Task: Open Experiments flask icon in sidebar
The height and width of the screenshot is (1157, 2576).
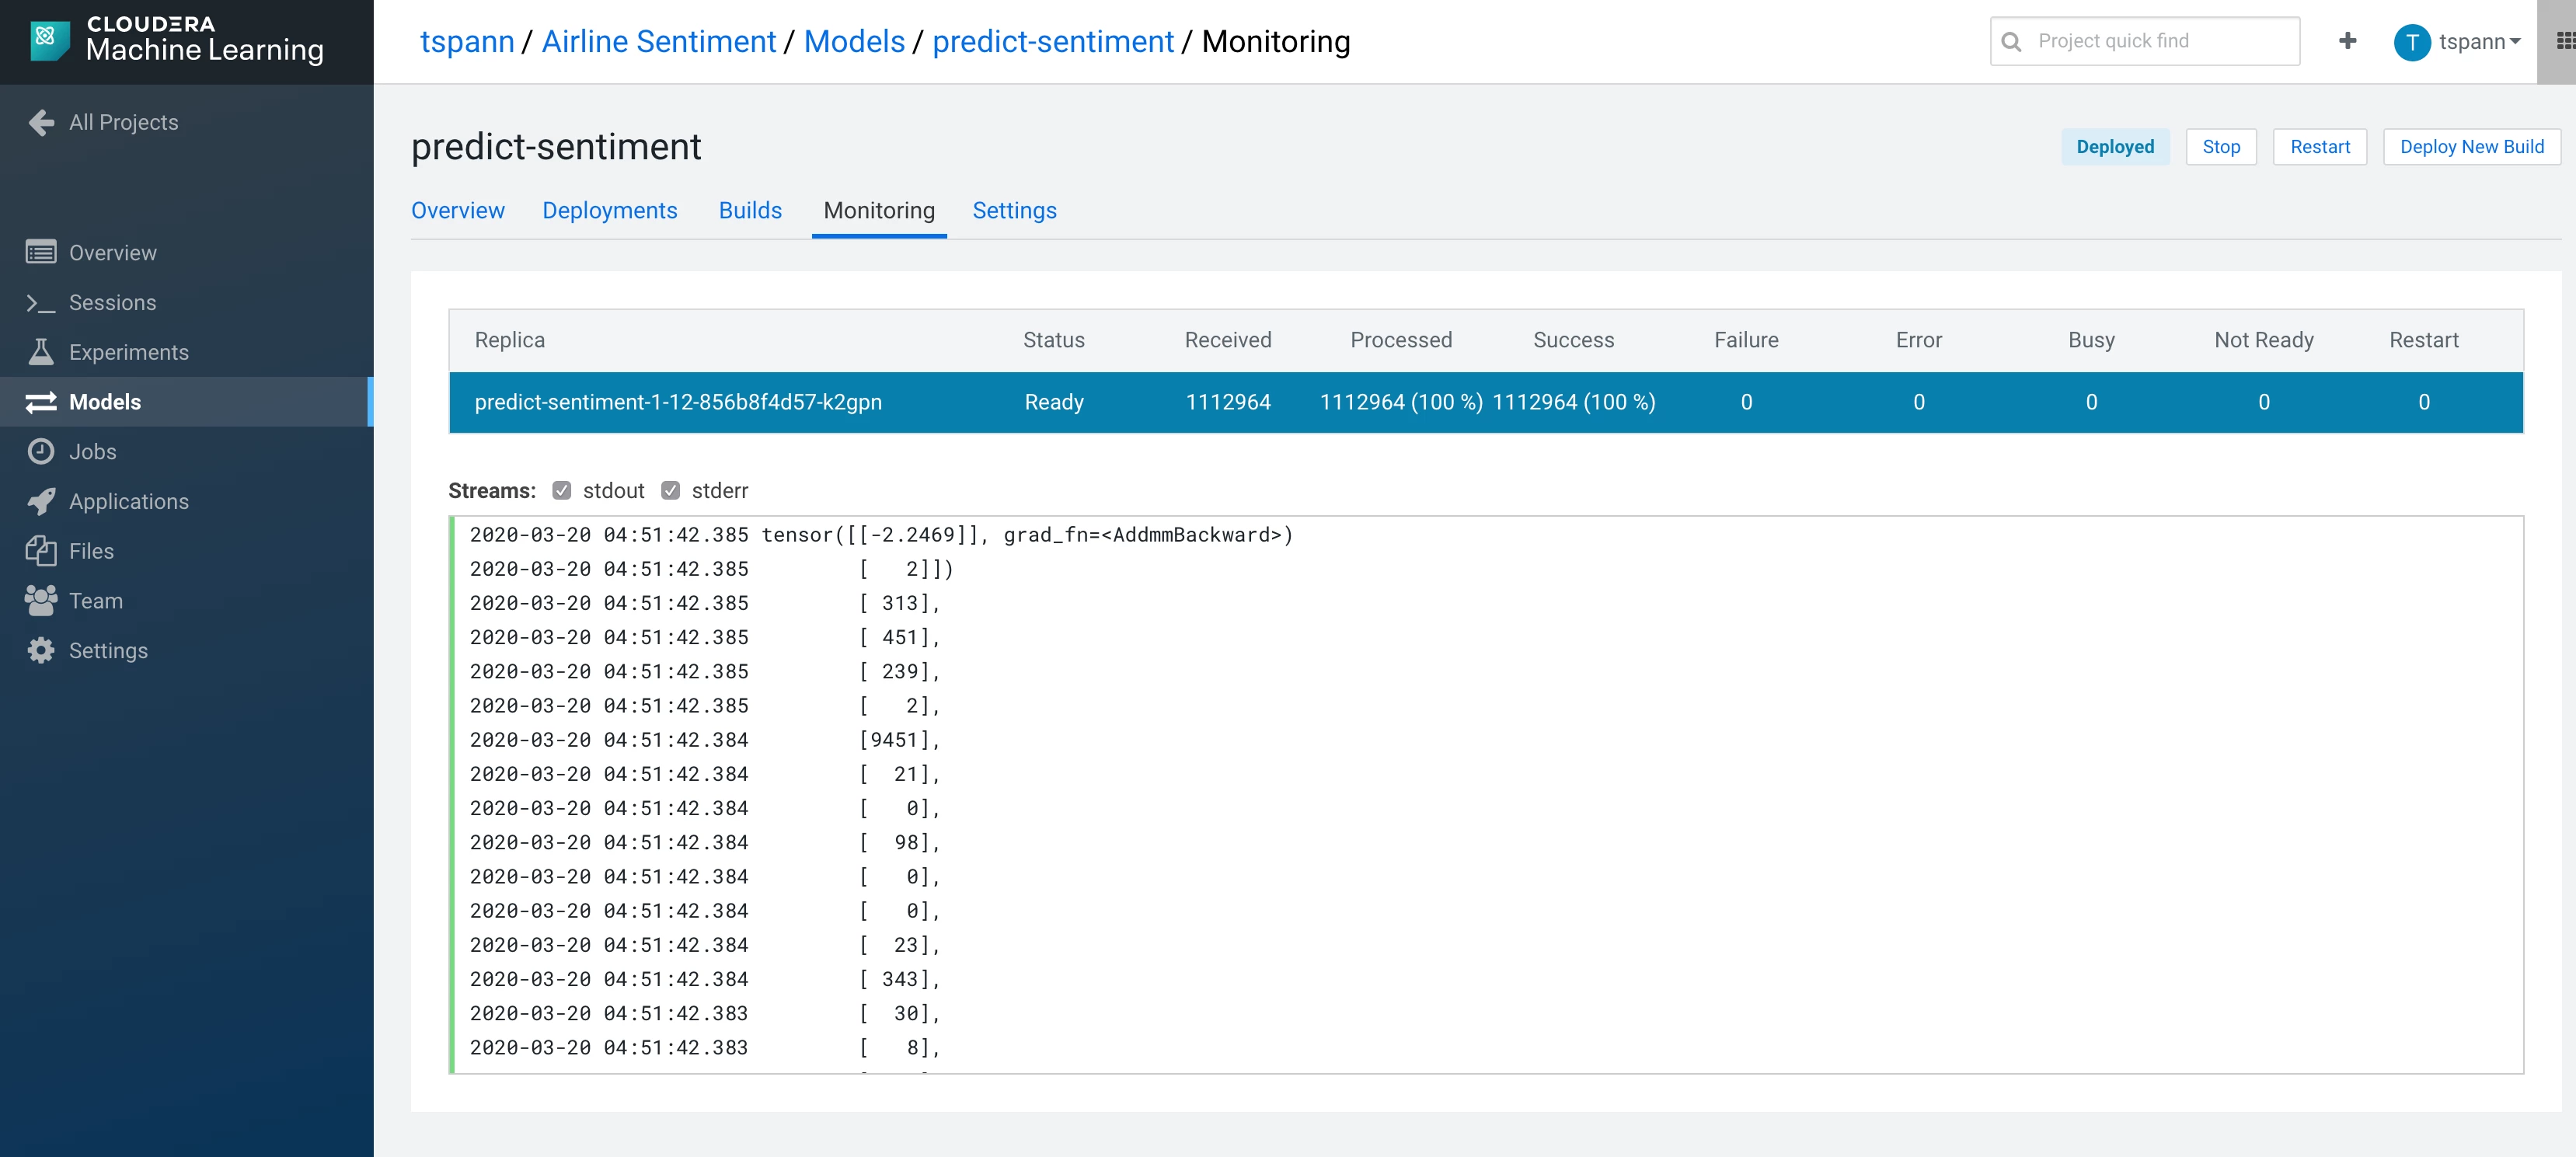Action: tap(41, 352)
